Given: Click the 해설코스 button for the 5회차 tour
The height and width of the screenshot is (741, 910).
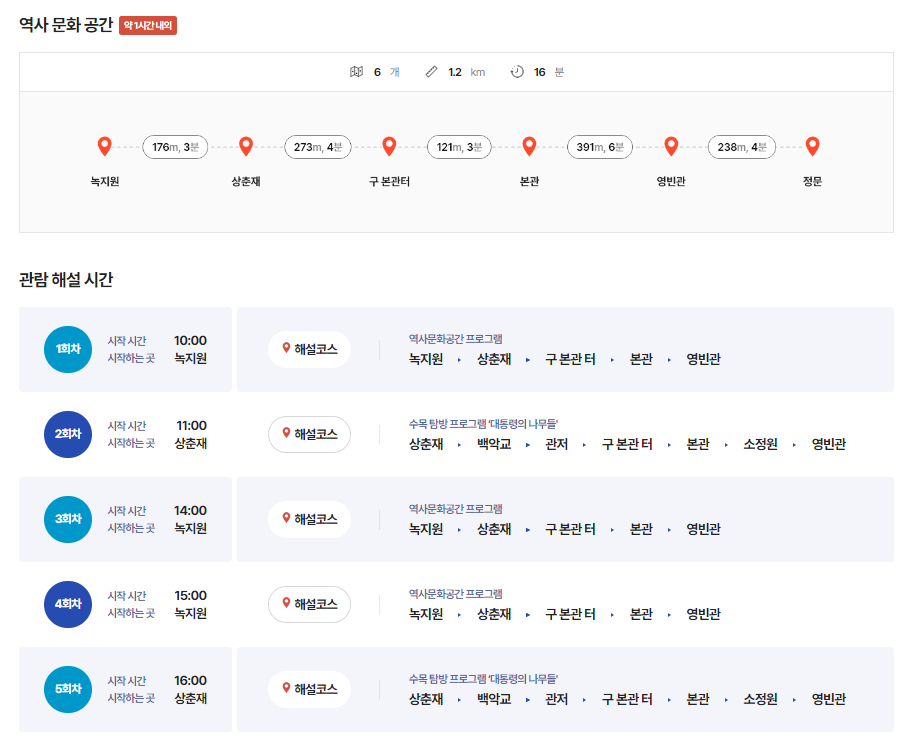Looking at the screenshot, I should tap(309, 689).
